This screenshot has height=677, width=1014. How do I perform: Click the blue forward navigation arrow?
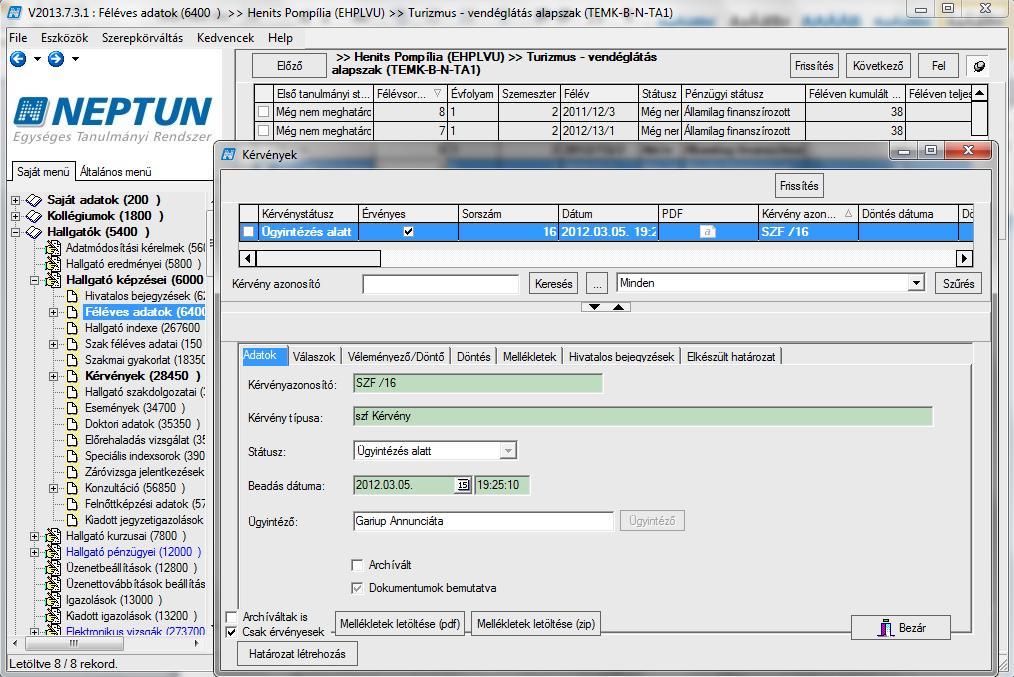(56, 59)
